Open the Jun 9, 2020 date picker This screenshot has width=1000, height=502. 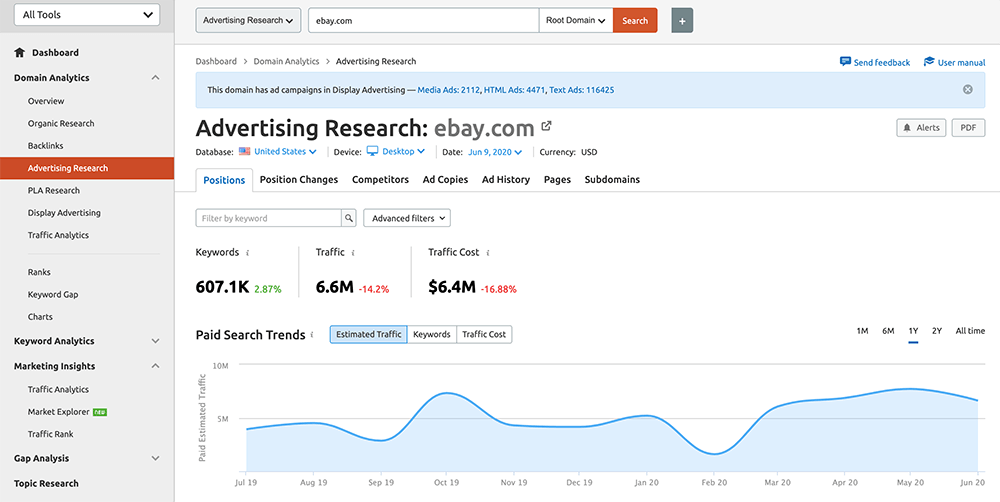[x=495, y=152]
